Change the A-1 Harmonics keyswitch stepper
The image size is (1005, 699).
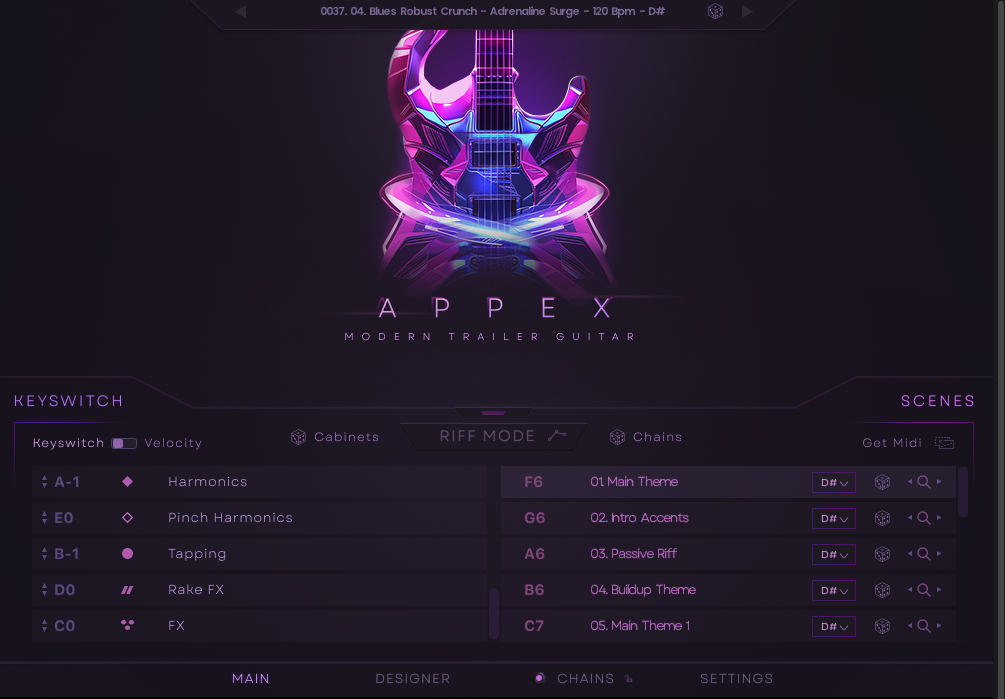[44, 482]
